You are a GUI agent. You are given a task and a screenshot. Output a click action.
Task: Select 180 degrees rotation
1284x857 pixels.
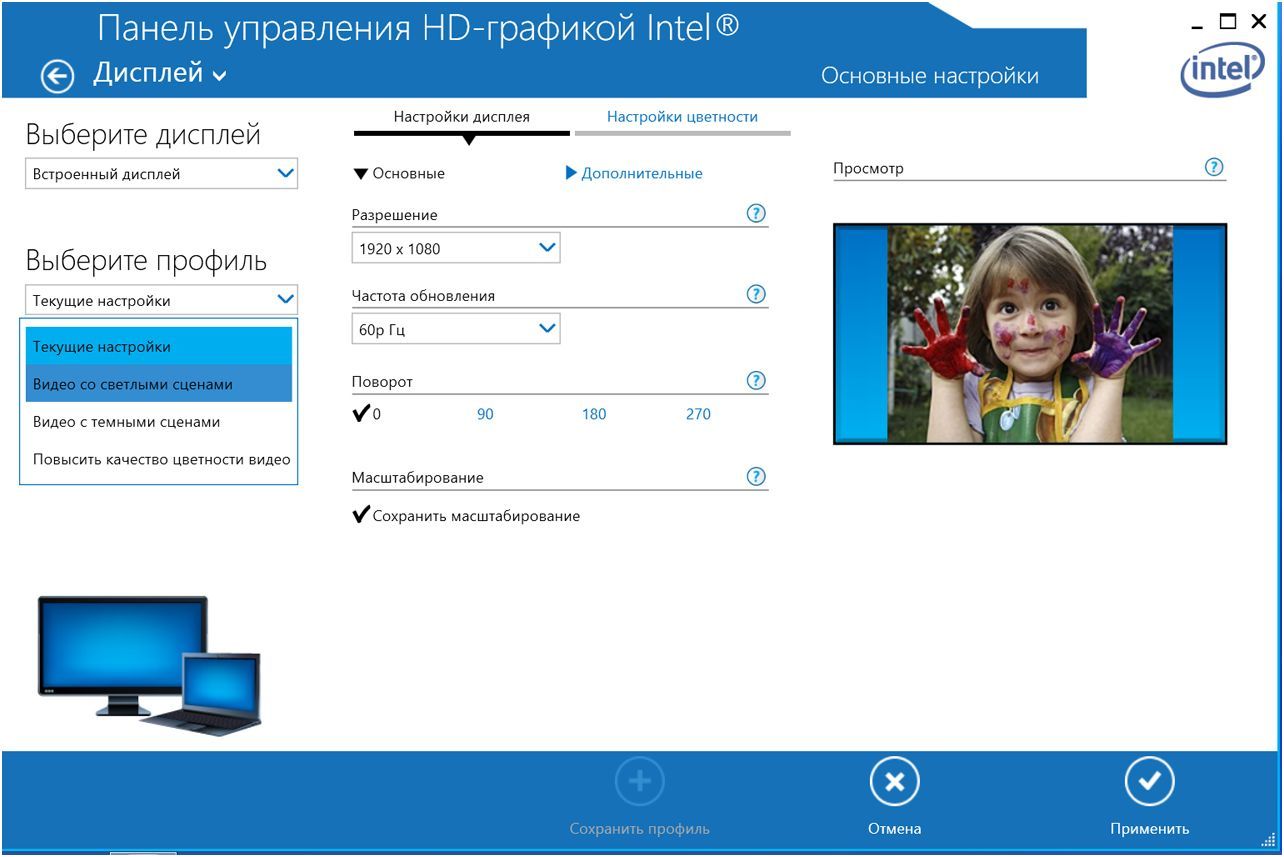pos(594,413)
